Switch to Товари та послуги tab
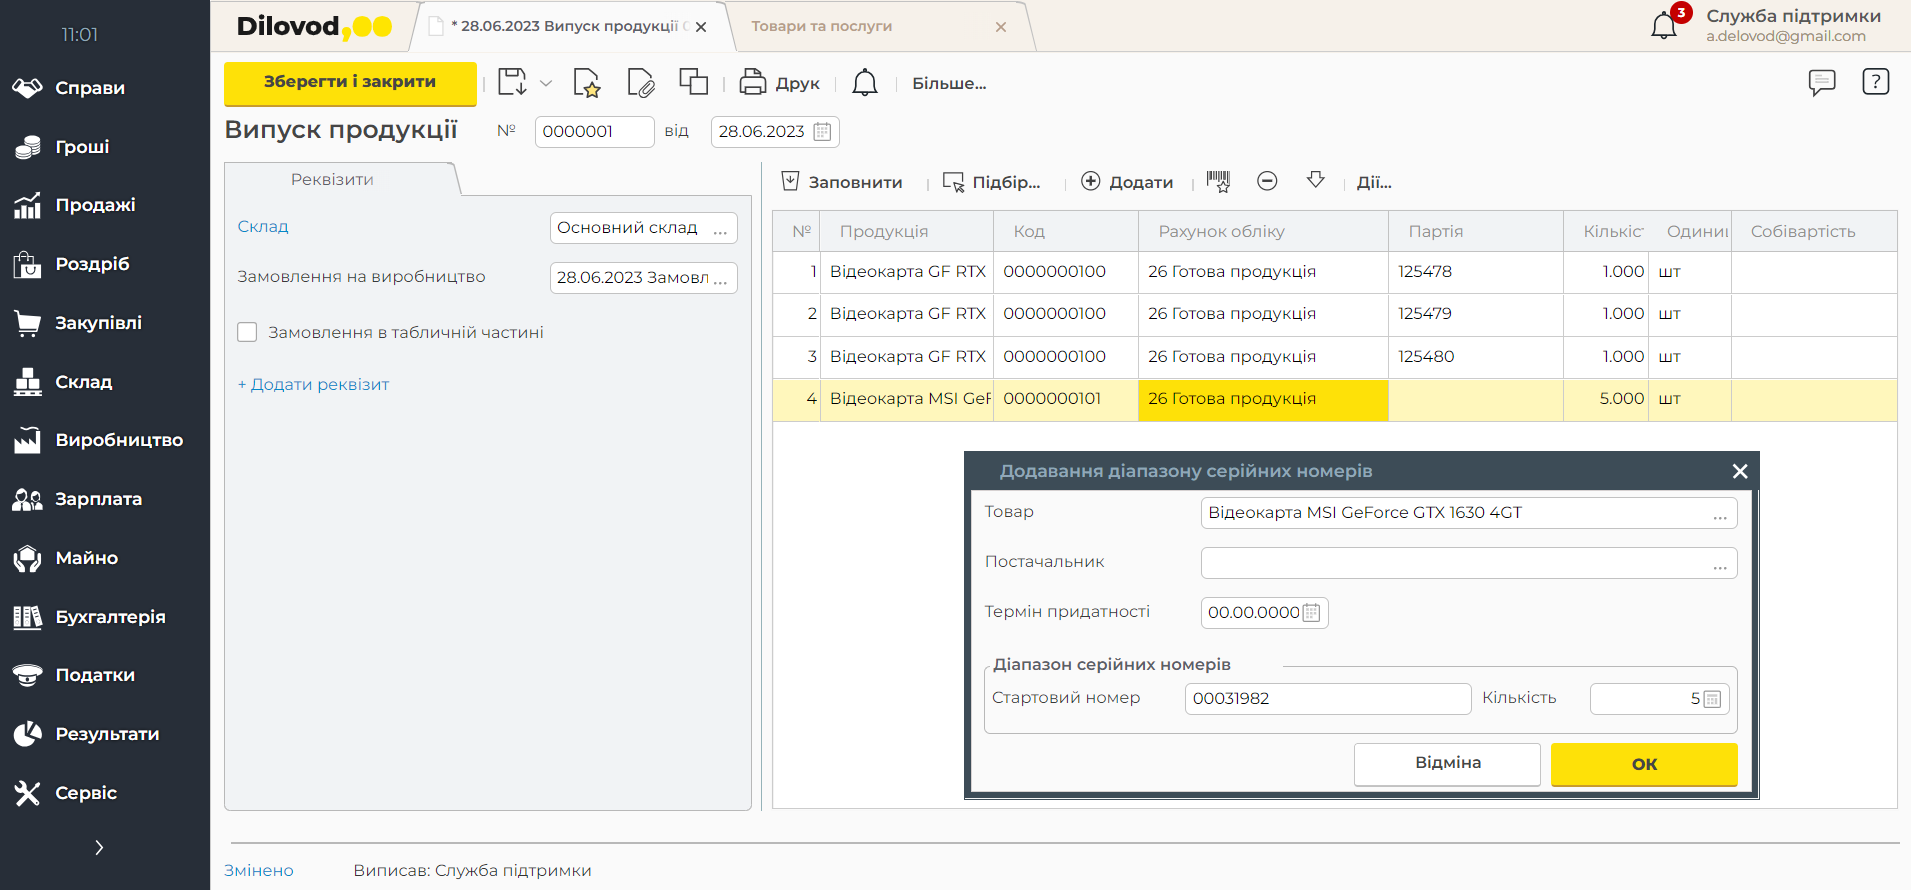 (x=821, y=27)
